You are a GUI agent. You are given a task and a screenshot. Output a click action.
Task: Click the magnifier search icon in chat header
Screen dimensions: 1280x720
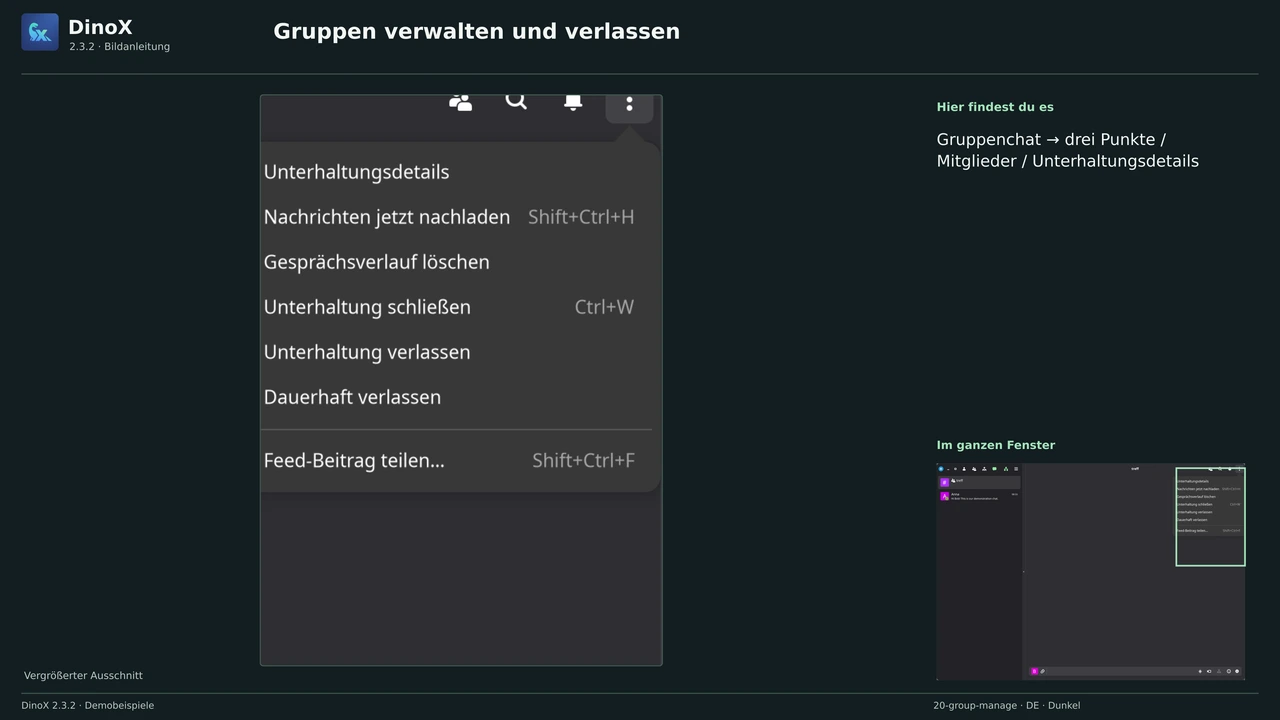pos(516,101)
